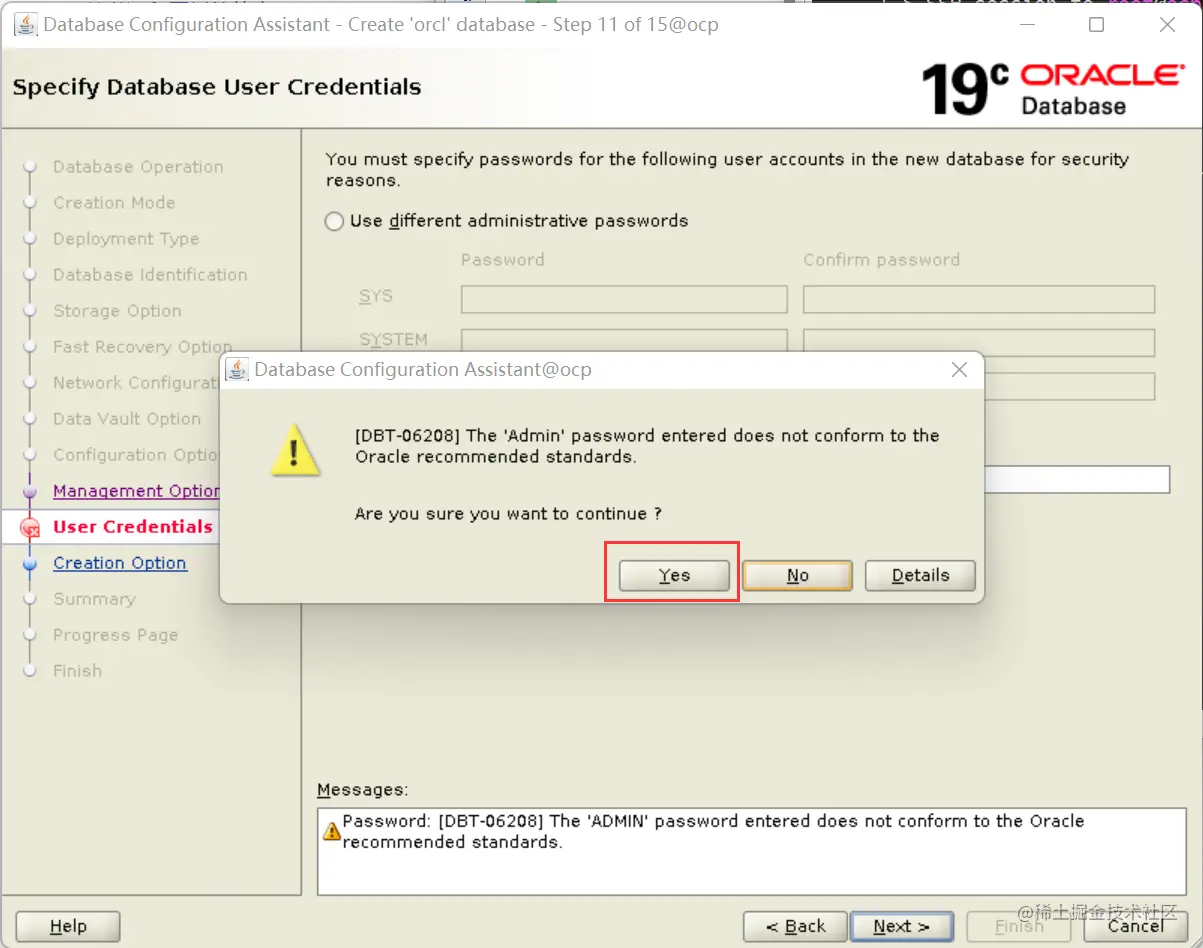Click the 'Specify Database User Credentials' heading

tap(217, 87)
